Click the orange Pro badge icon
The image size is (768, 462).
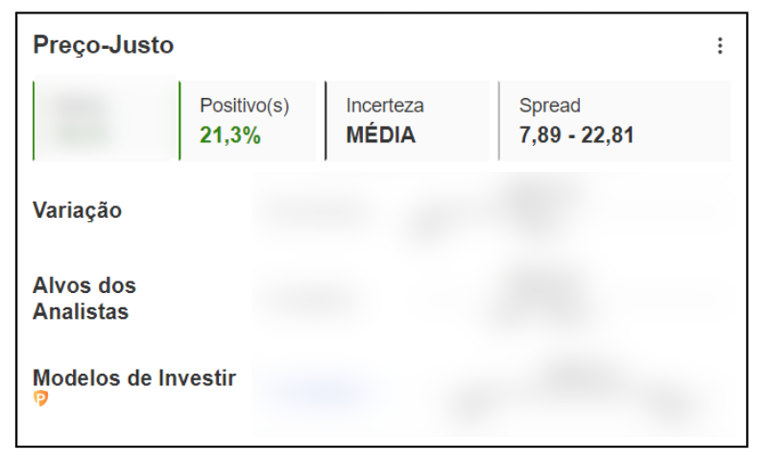coord(41,398)
